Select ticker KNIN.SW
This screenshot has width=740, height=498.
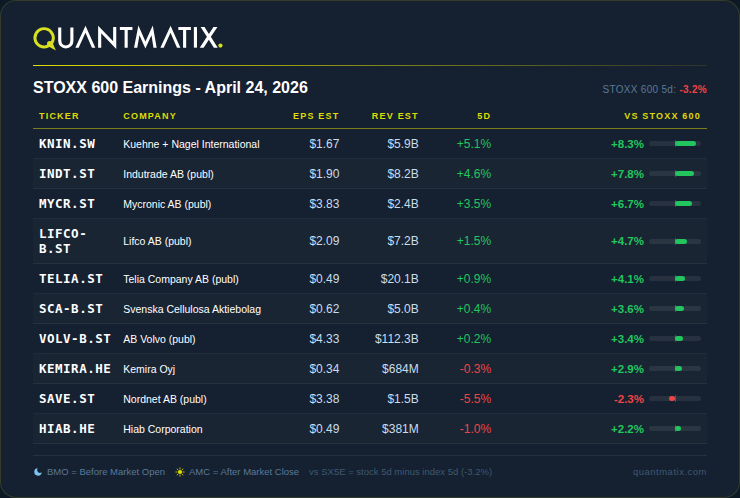[x=67, y=144]
